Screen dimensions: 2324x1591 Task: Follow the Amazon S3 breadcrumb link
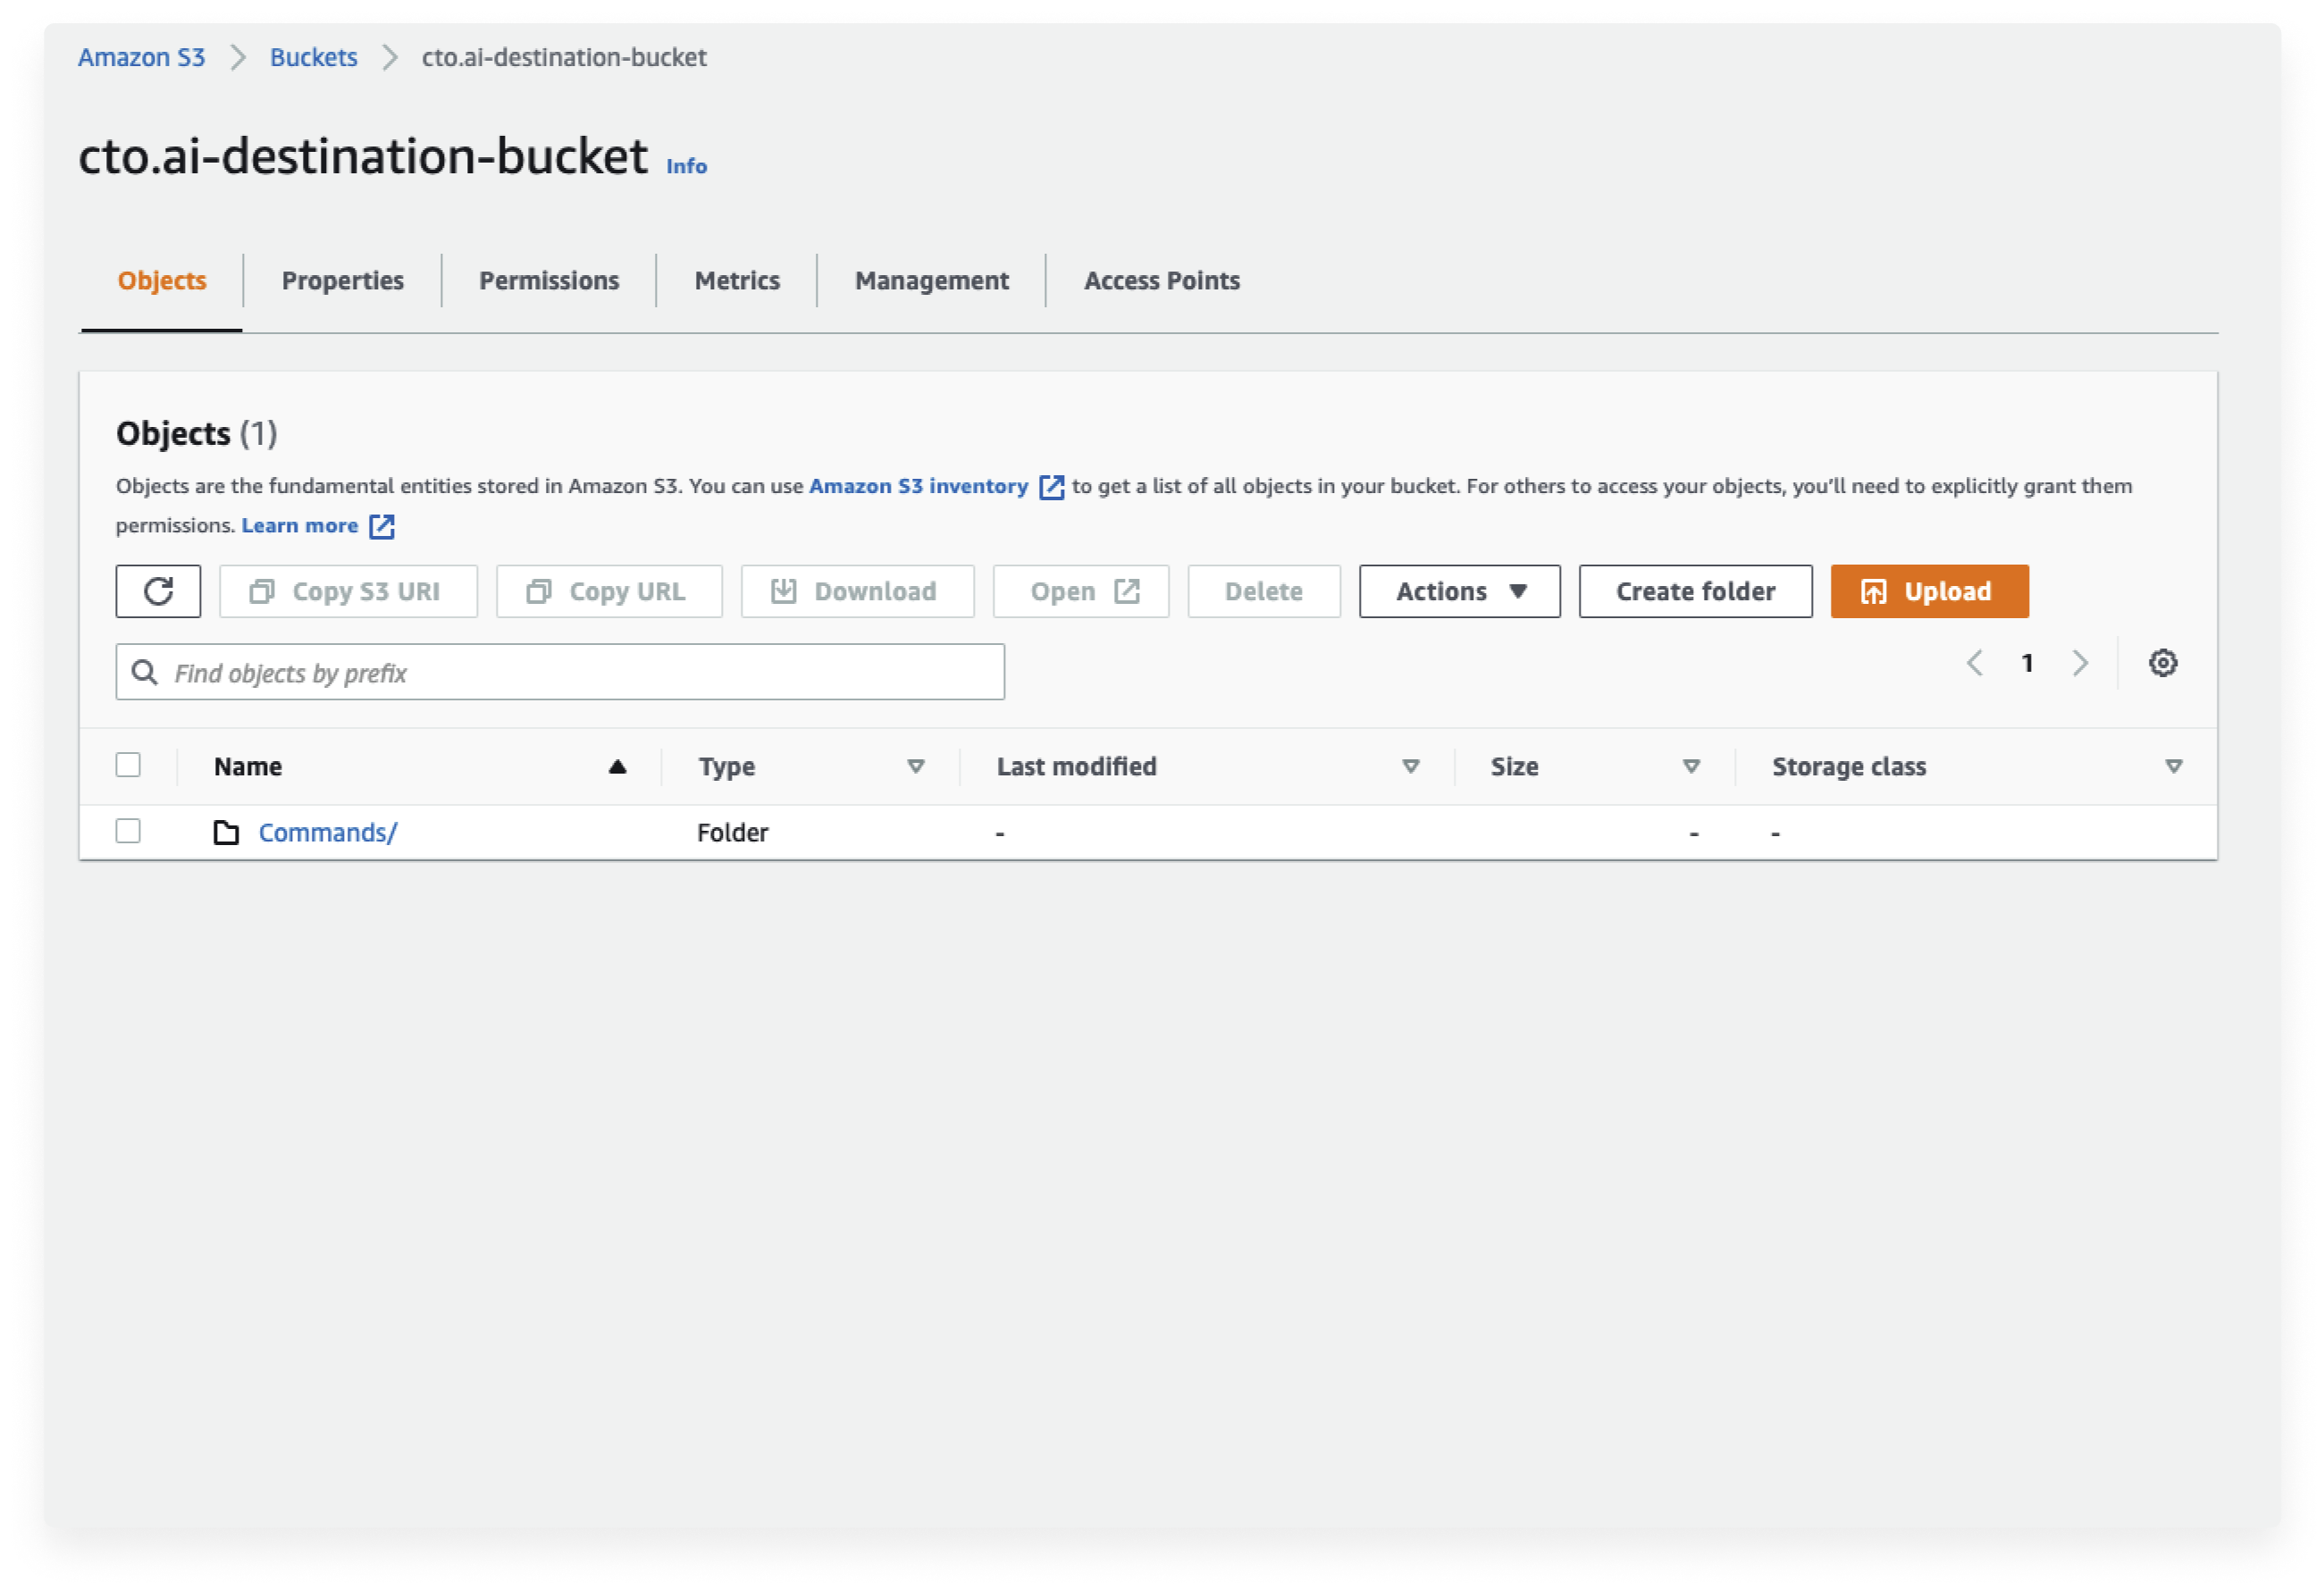point(142,58)
